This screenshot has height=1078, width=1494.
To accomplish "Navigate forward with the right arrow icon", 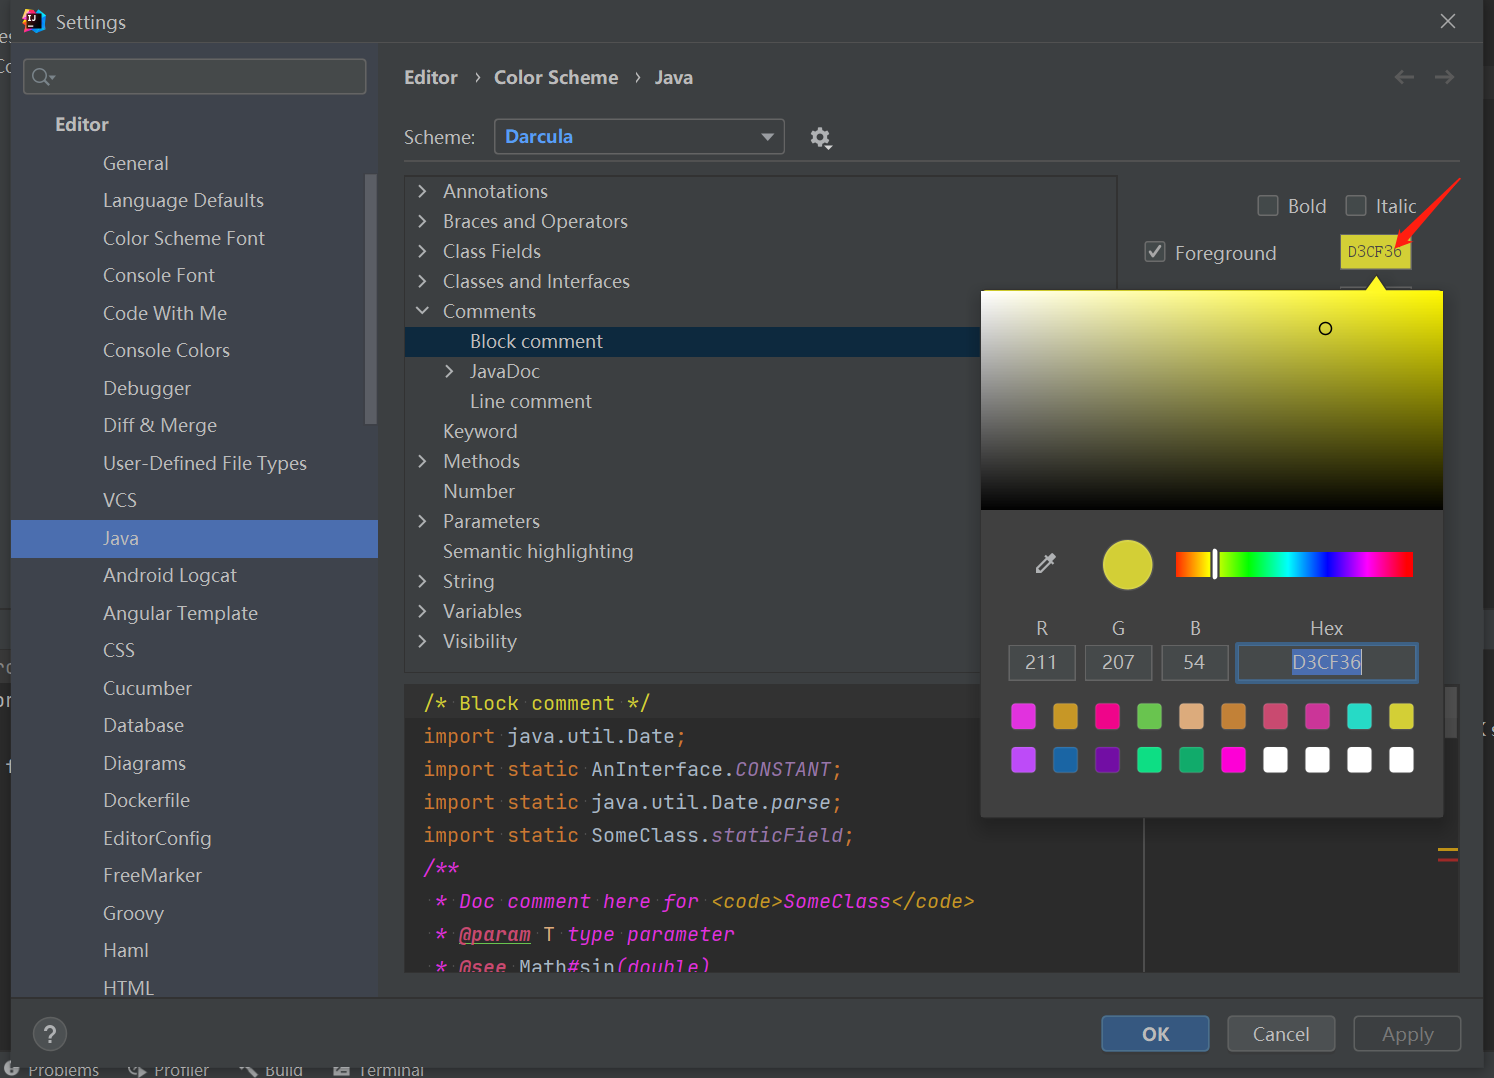I will (x=1444, y=77).
